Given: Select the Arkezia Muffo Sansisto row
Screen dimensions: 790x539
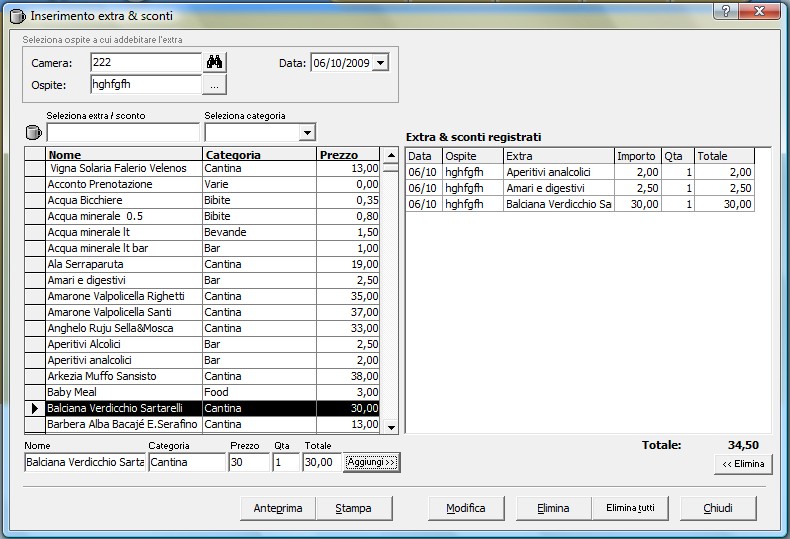Looking at the screenshot, I should [202, 376].
